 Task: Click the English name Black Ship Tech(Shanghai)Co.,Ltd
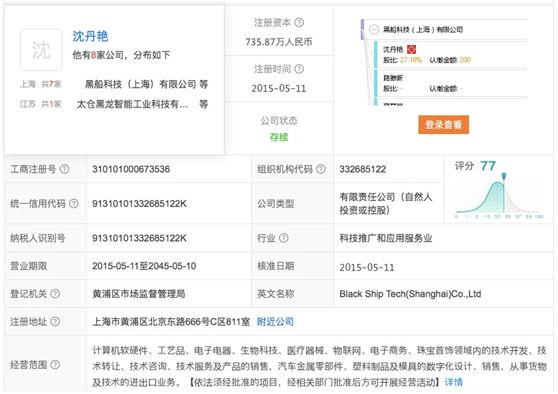click(410, 294)
